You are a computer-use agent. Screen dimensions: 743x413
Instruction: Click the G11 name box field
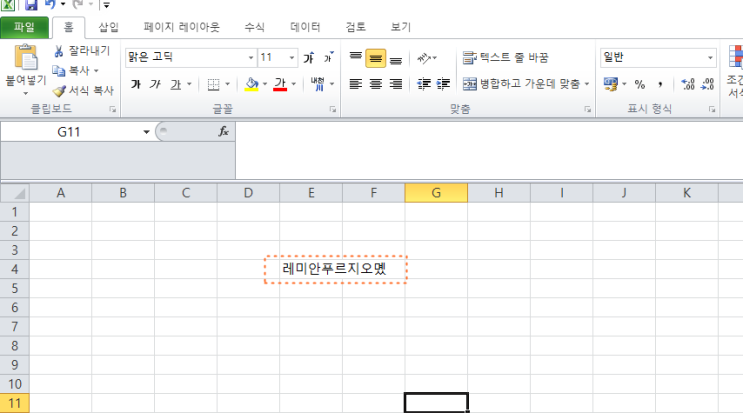69,132
